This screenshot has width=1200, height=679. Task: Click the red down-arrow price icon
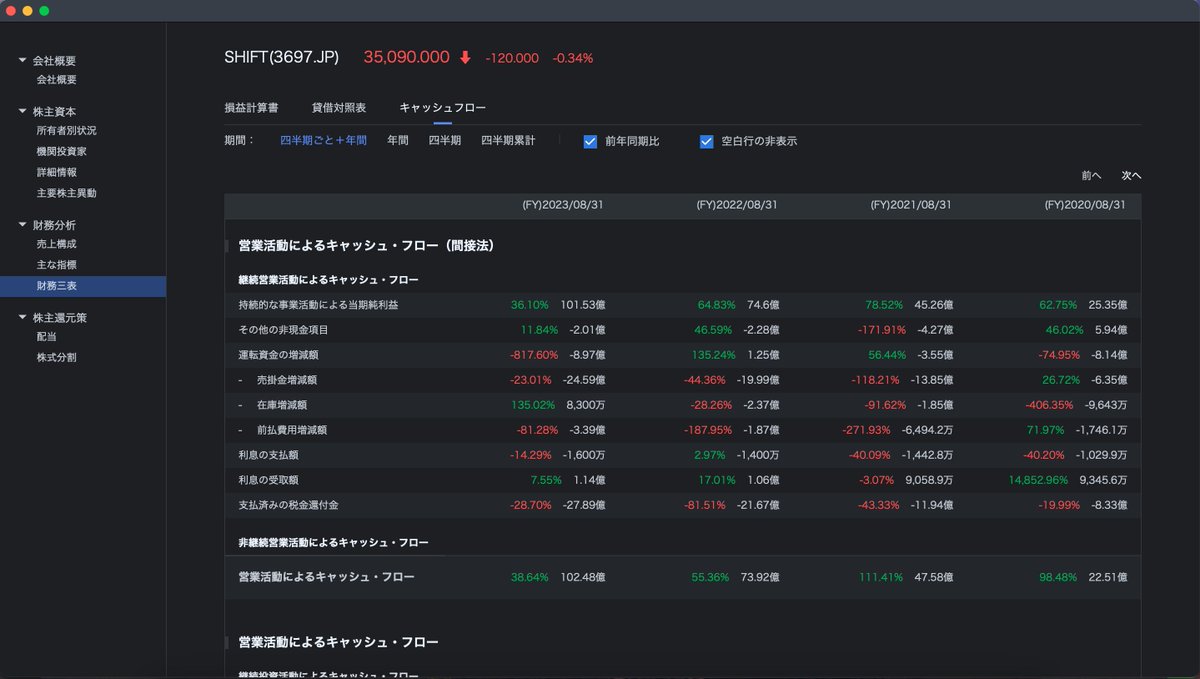point(465,58)
